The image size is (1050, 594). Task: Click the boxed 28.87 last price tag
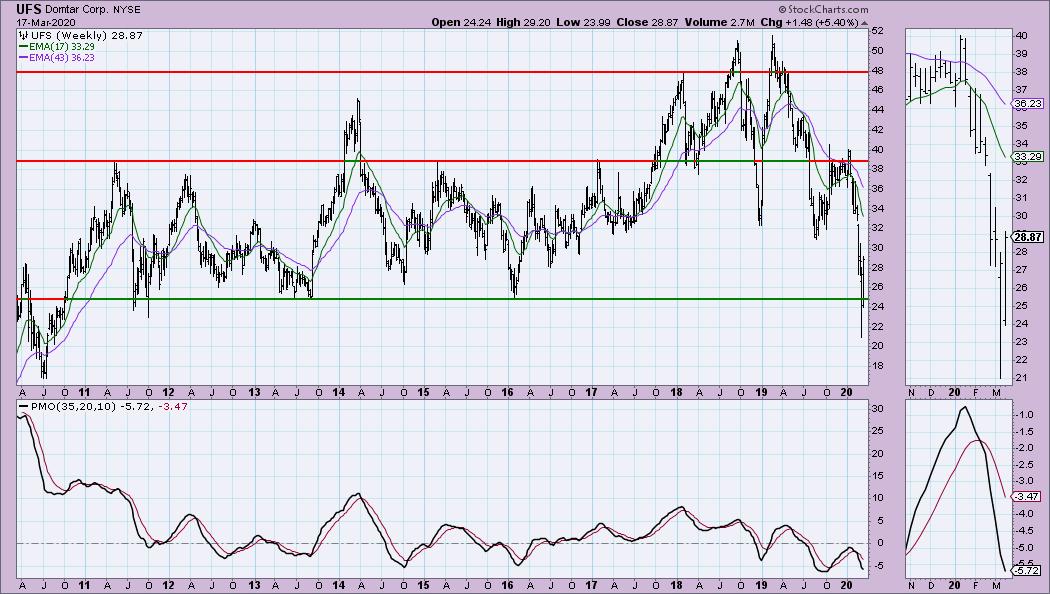(x=1027, y=237)
